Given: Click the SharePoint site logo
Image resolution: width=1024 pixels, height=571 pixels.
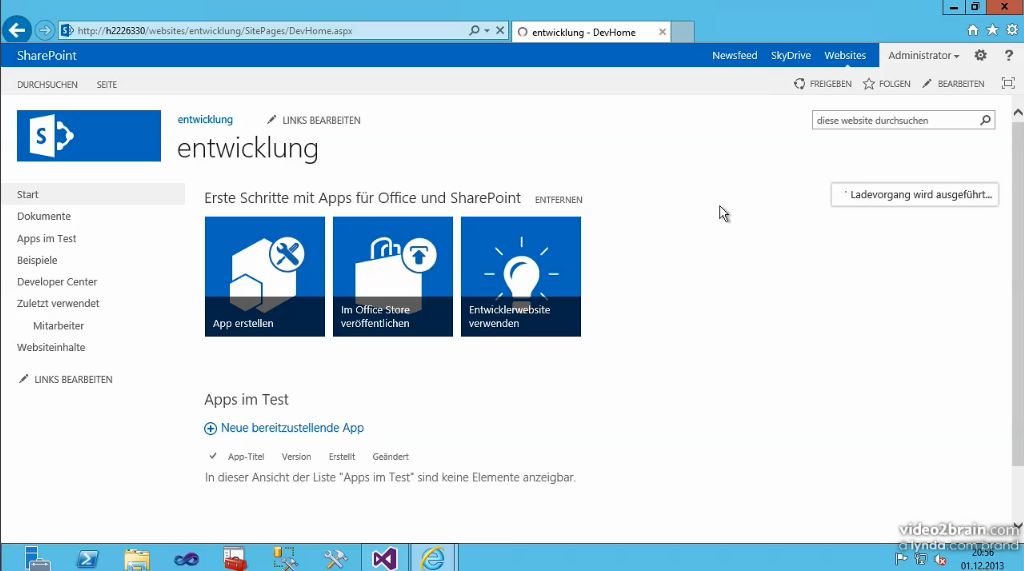Looking at the screenshot, I should pos(89,136).
